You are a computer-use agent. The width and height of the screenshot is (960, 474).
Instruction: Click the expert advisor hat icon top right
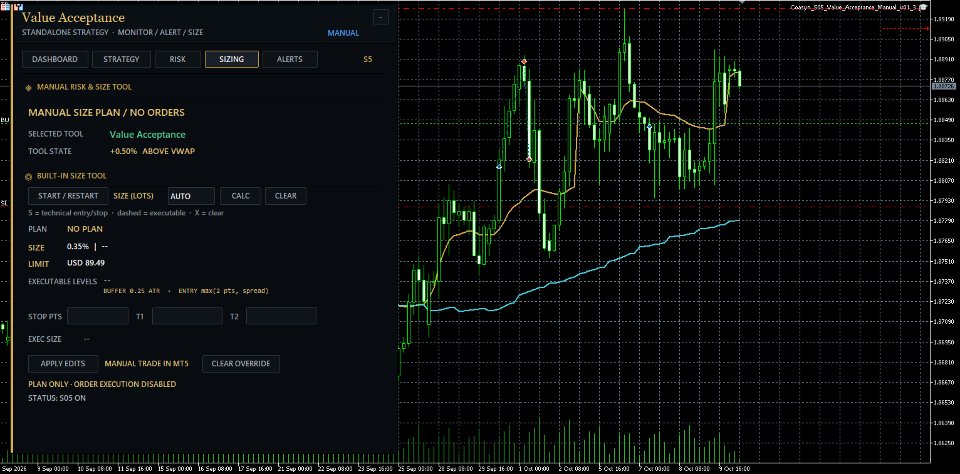[923, 7]
